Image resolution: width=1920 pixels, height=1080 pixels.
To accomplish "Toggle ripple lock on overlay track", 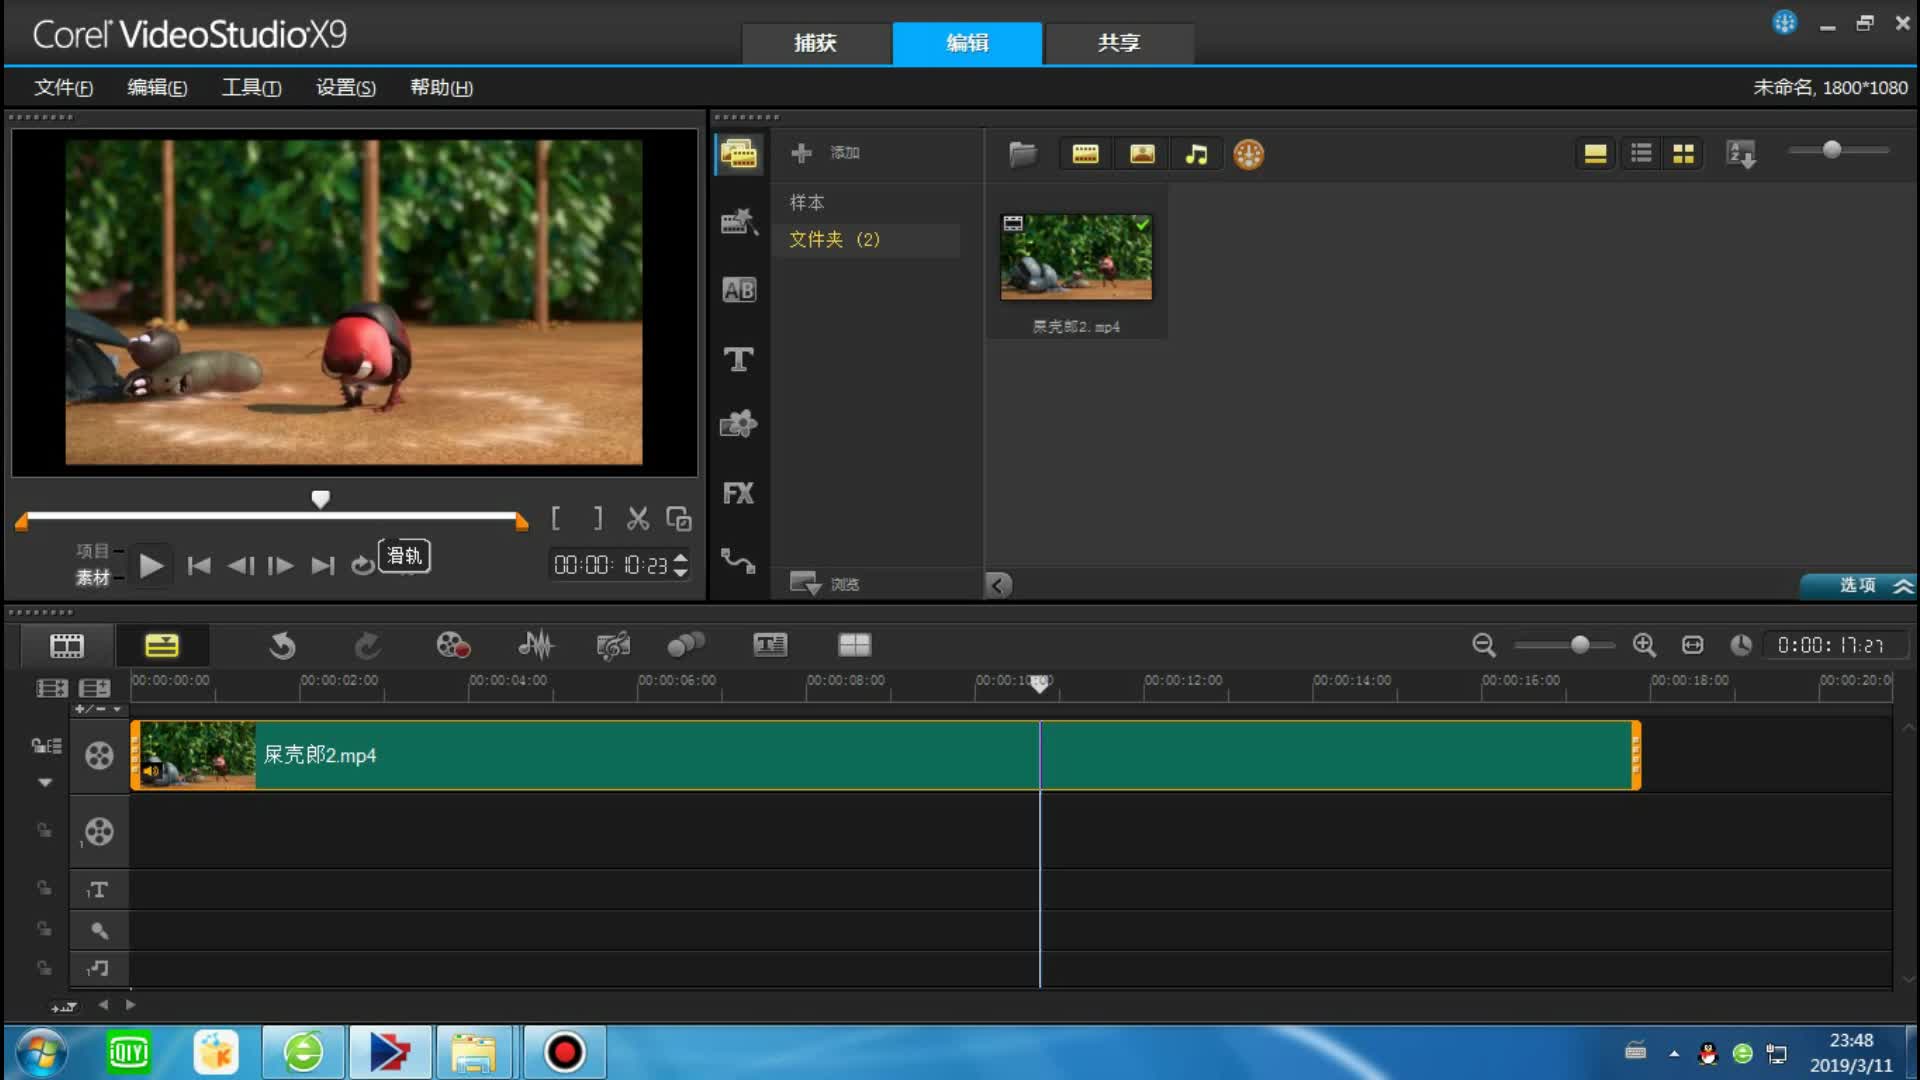I will tap(44, 830).
